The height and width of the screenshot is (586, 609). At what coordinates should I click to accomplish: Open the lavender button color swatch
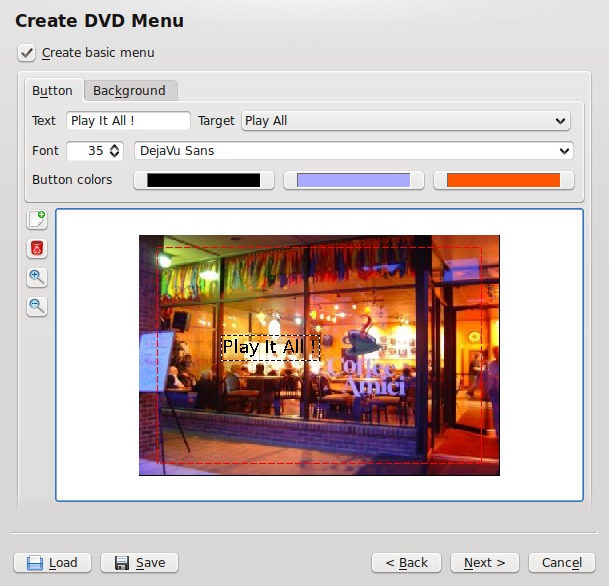[353, 180]
